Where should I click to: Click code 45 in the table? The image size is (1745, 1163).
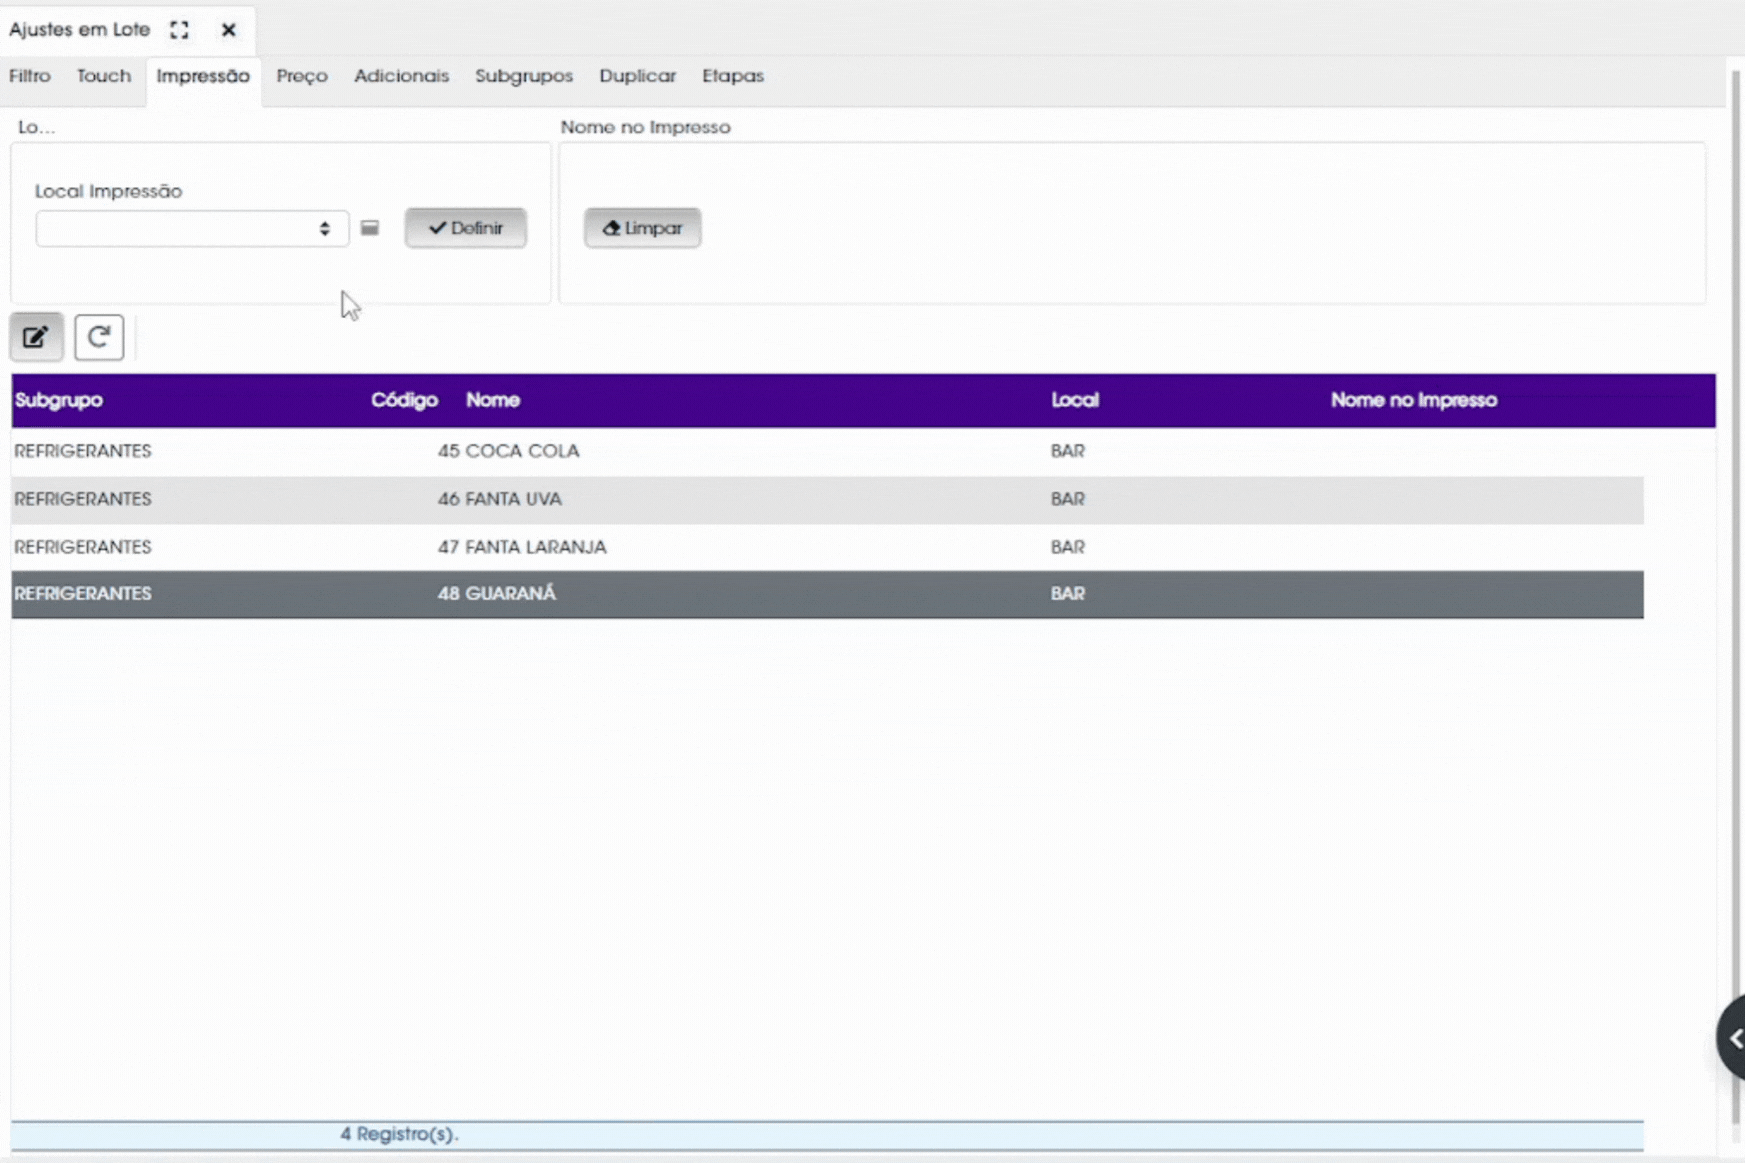point(448,451)
